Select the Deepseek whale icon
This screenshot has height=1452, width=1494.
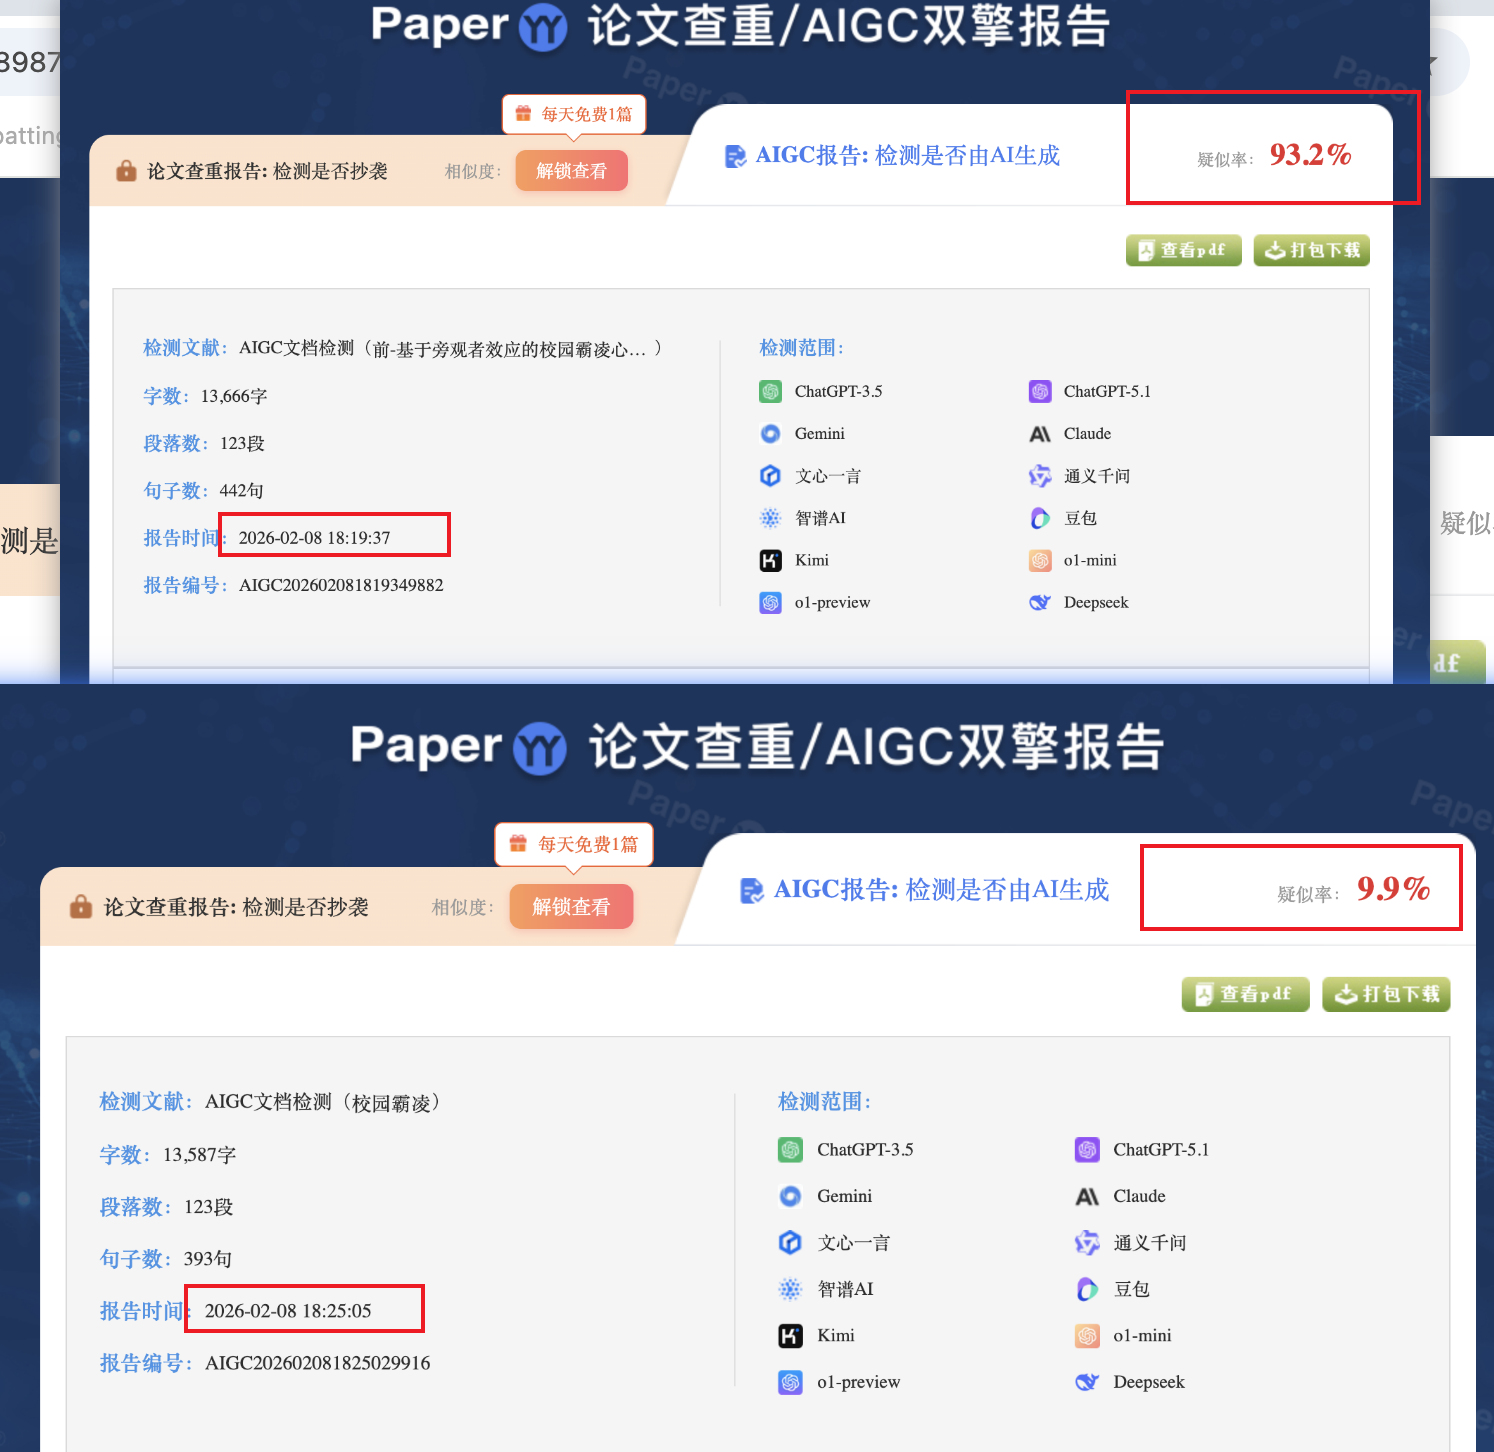(1040, 602)
